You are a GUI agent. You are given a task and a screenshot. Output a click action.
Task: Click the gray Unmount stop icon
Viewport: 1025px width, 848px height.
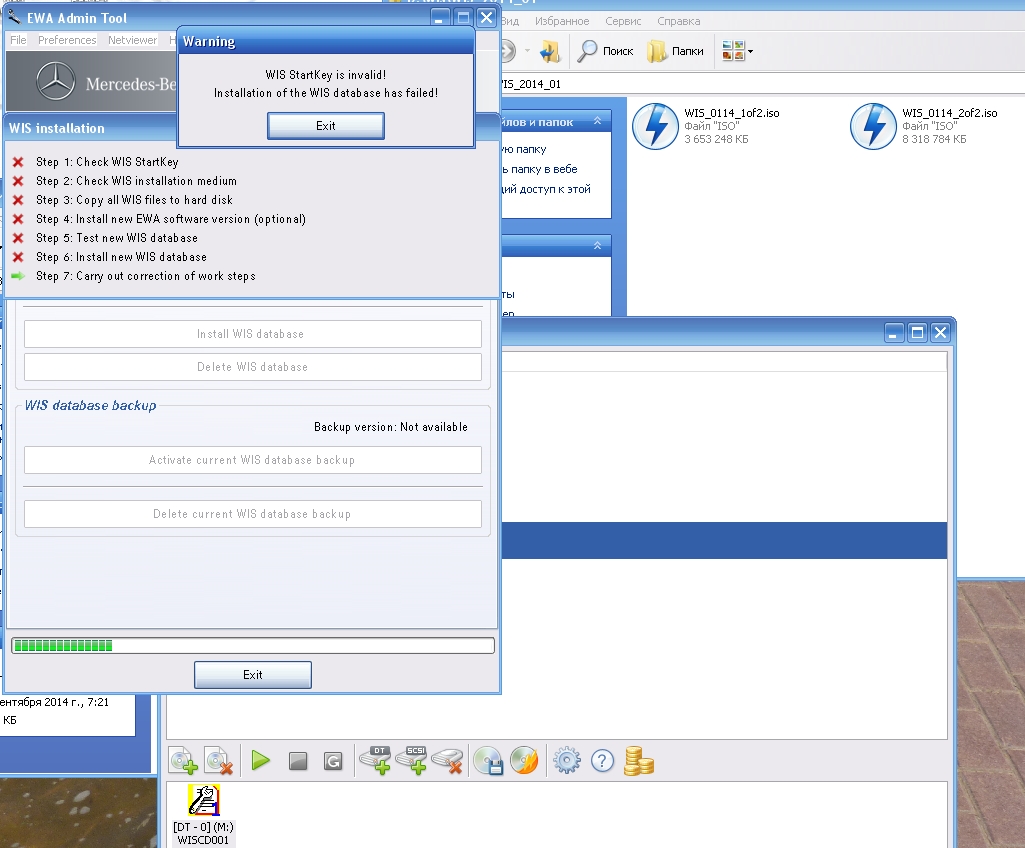pyautogui.click(x=298, y=761)
